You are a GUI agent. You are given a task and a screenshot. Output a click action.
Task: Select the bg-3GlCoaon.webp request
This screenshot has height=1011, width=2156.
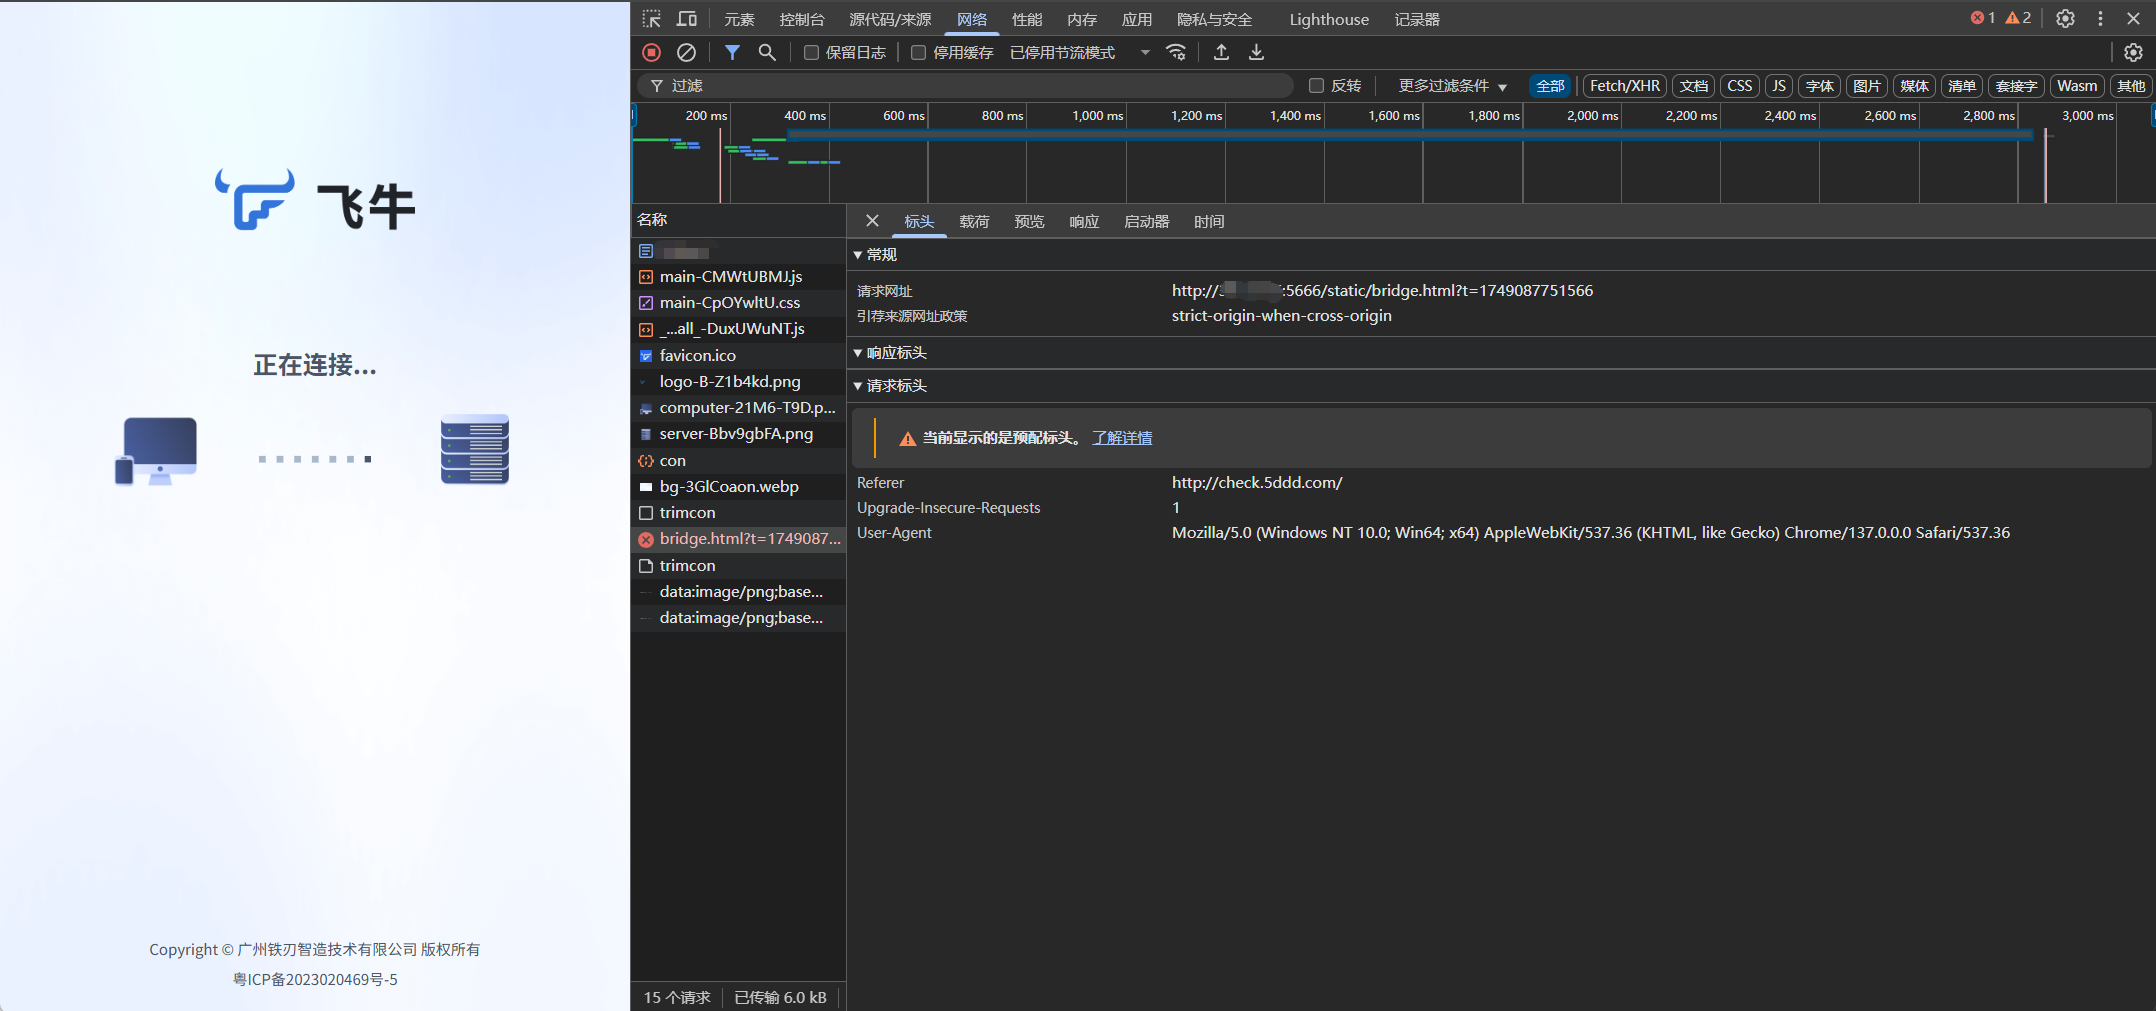[739, 487]
